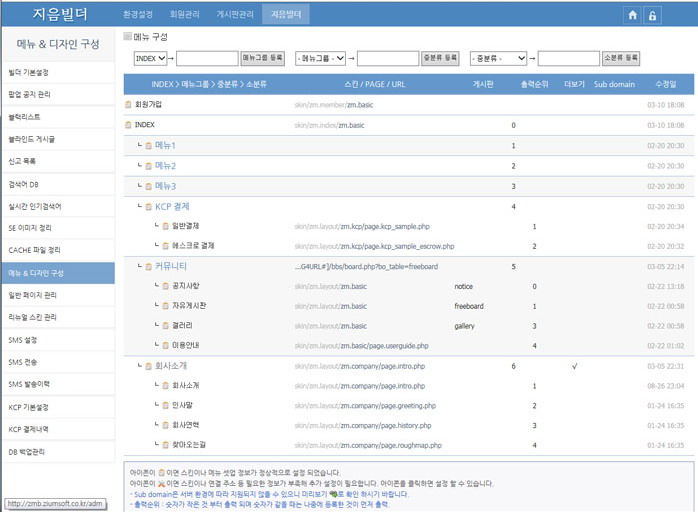Click the clipboard icon beside 회원가입

click(128, 104)
